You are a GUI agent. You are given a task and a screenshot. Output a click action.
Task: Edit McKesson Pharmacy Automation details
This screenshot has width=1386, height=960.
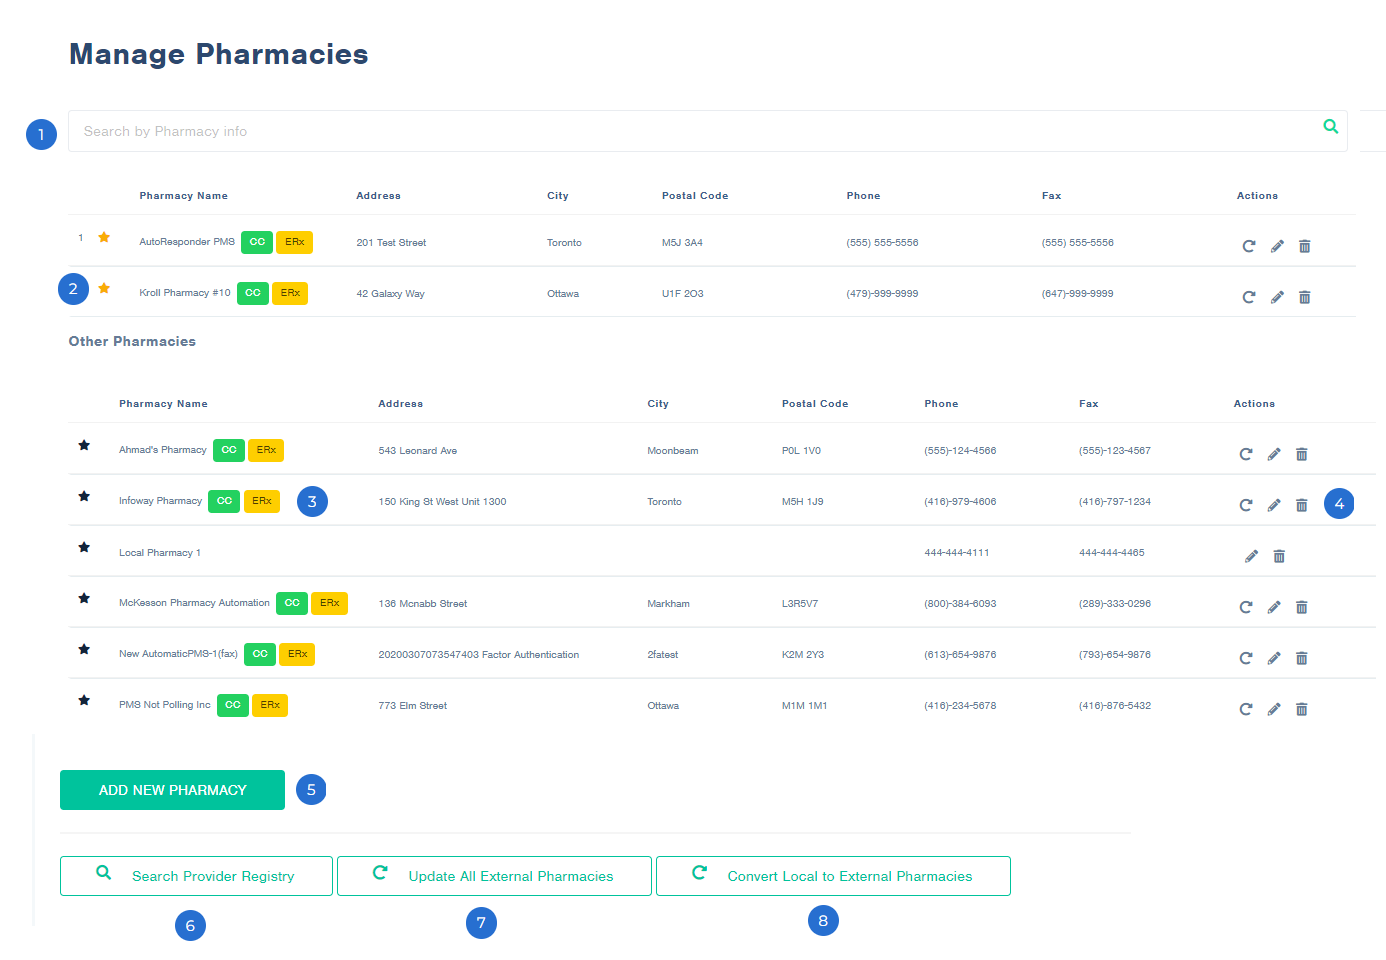click(x=1273, y=607)
